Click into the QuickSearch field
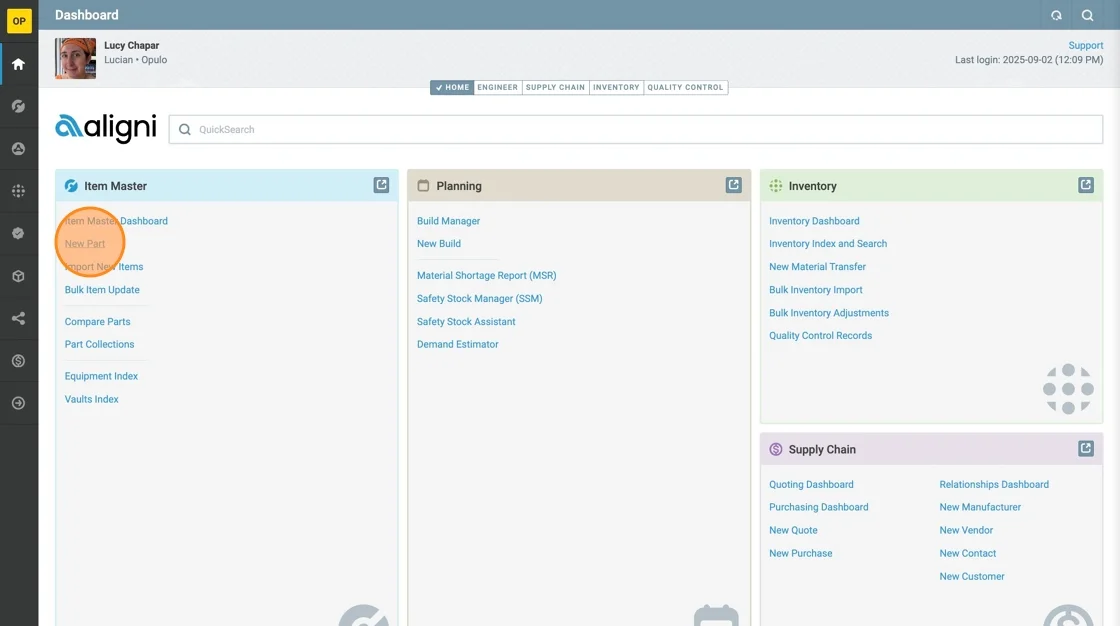This screenshot has width=1120, height=626. click(x=640, y=129)
